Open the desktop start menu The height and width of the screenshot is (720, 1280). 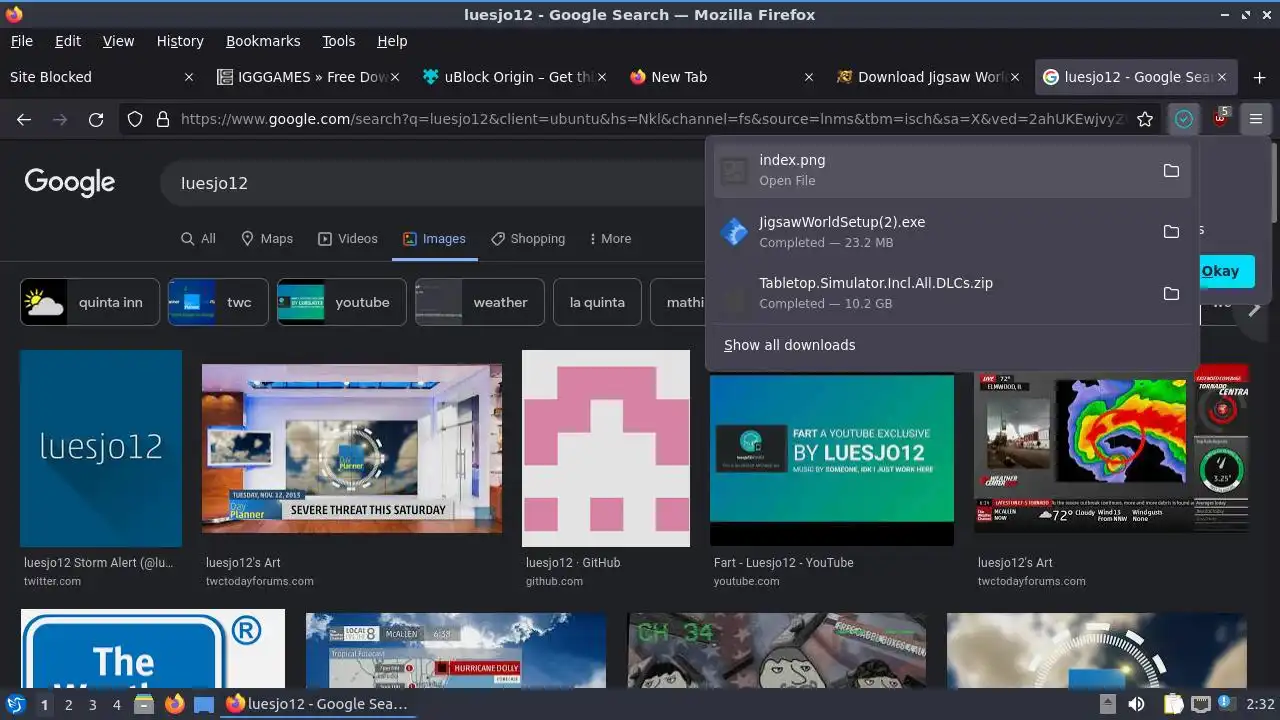16,704
